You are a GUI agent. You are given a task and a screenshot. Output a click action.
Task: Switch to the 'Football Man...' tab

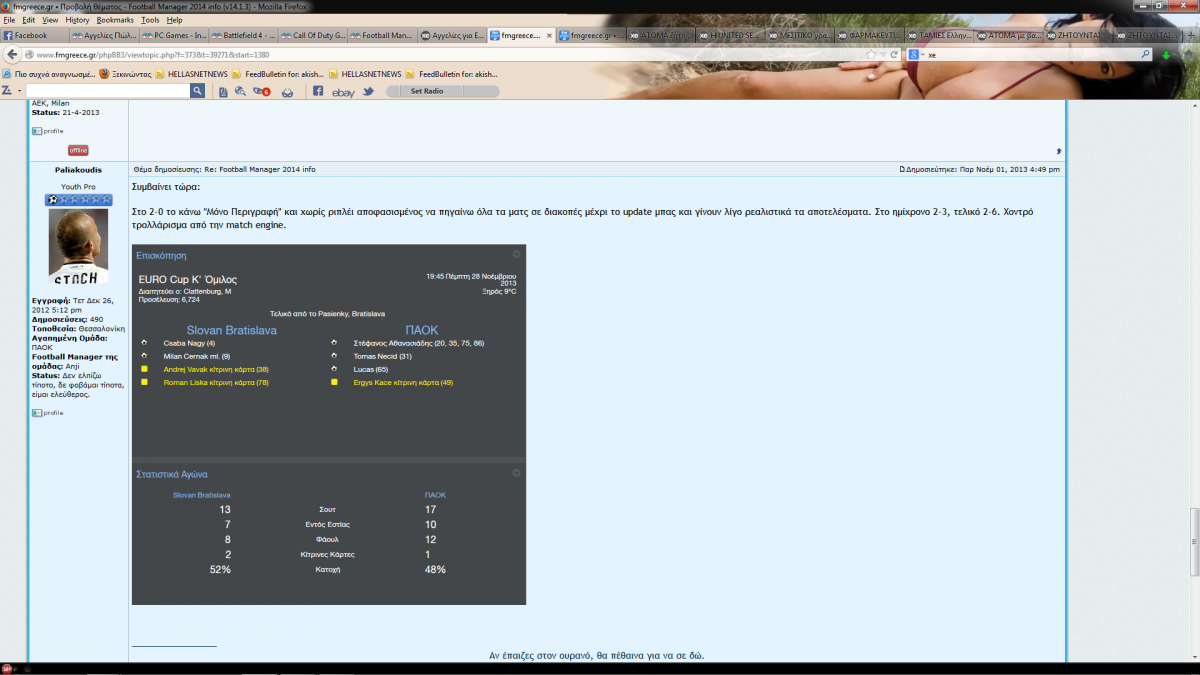383,35
